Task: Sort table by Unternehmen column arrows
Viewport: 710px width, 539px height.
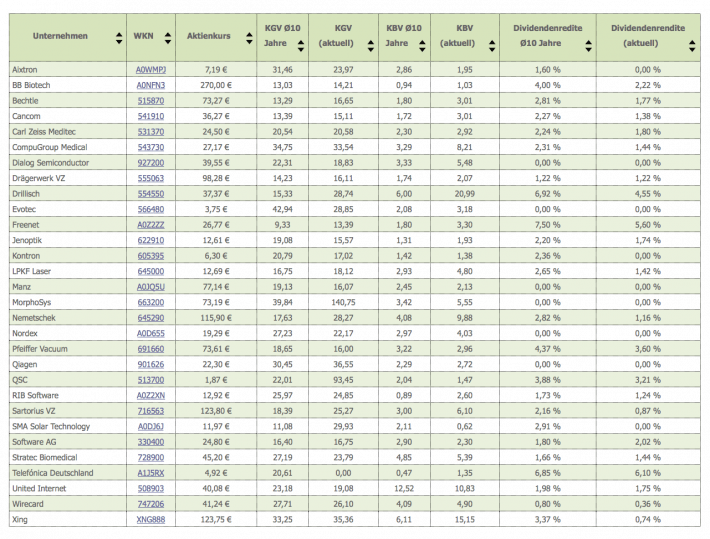Action: coord(119,38)
